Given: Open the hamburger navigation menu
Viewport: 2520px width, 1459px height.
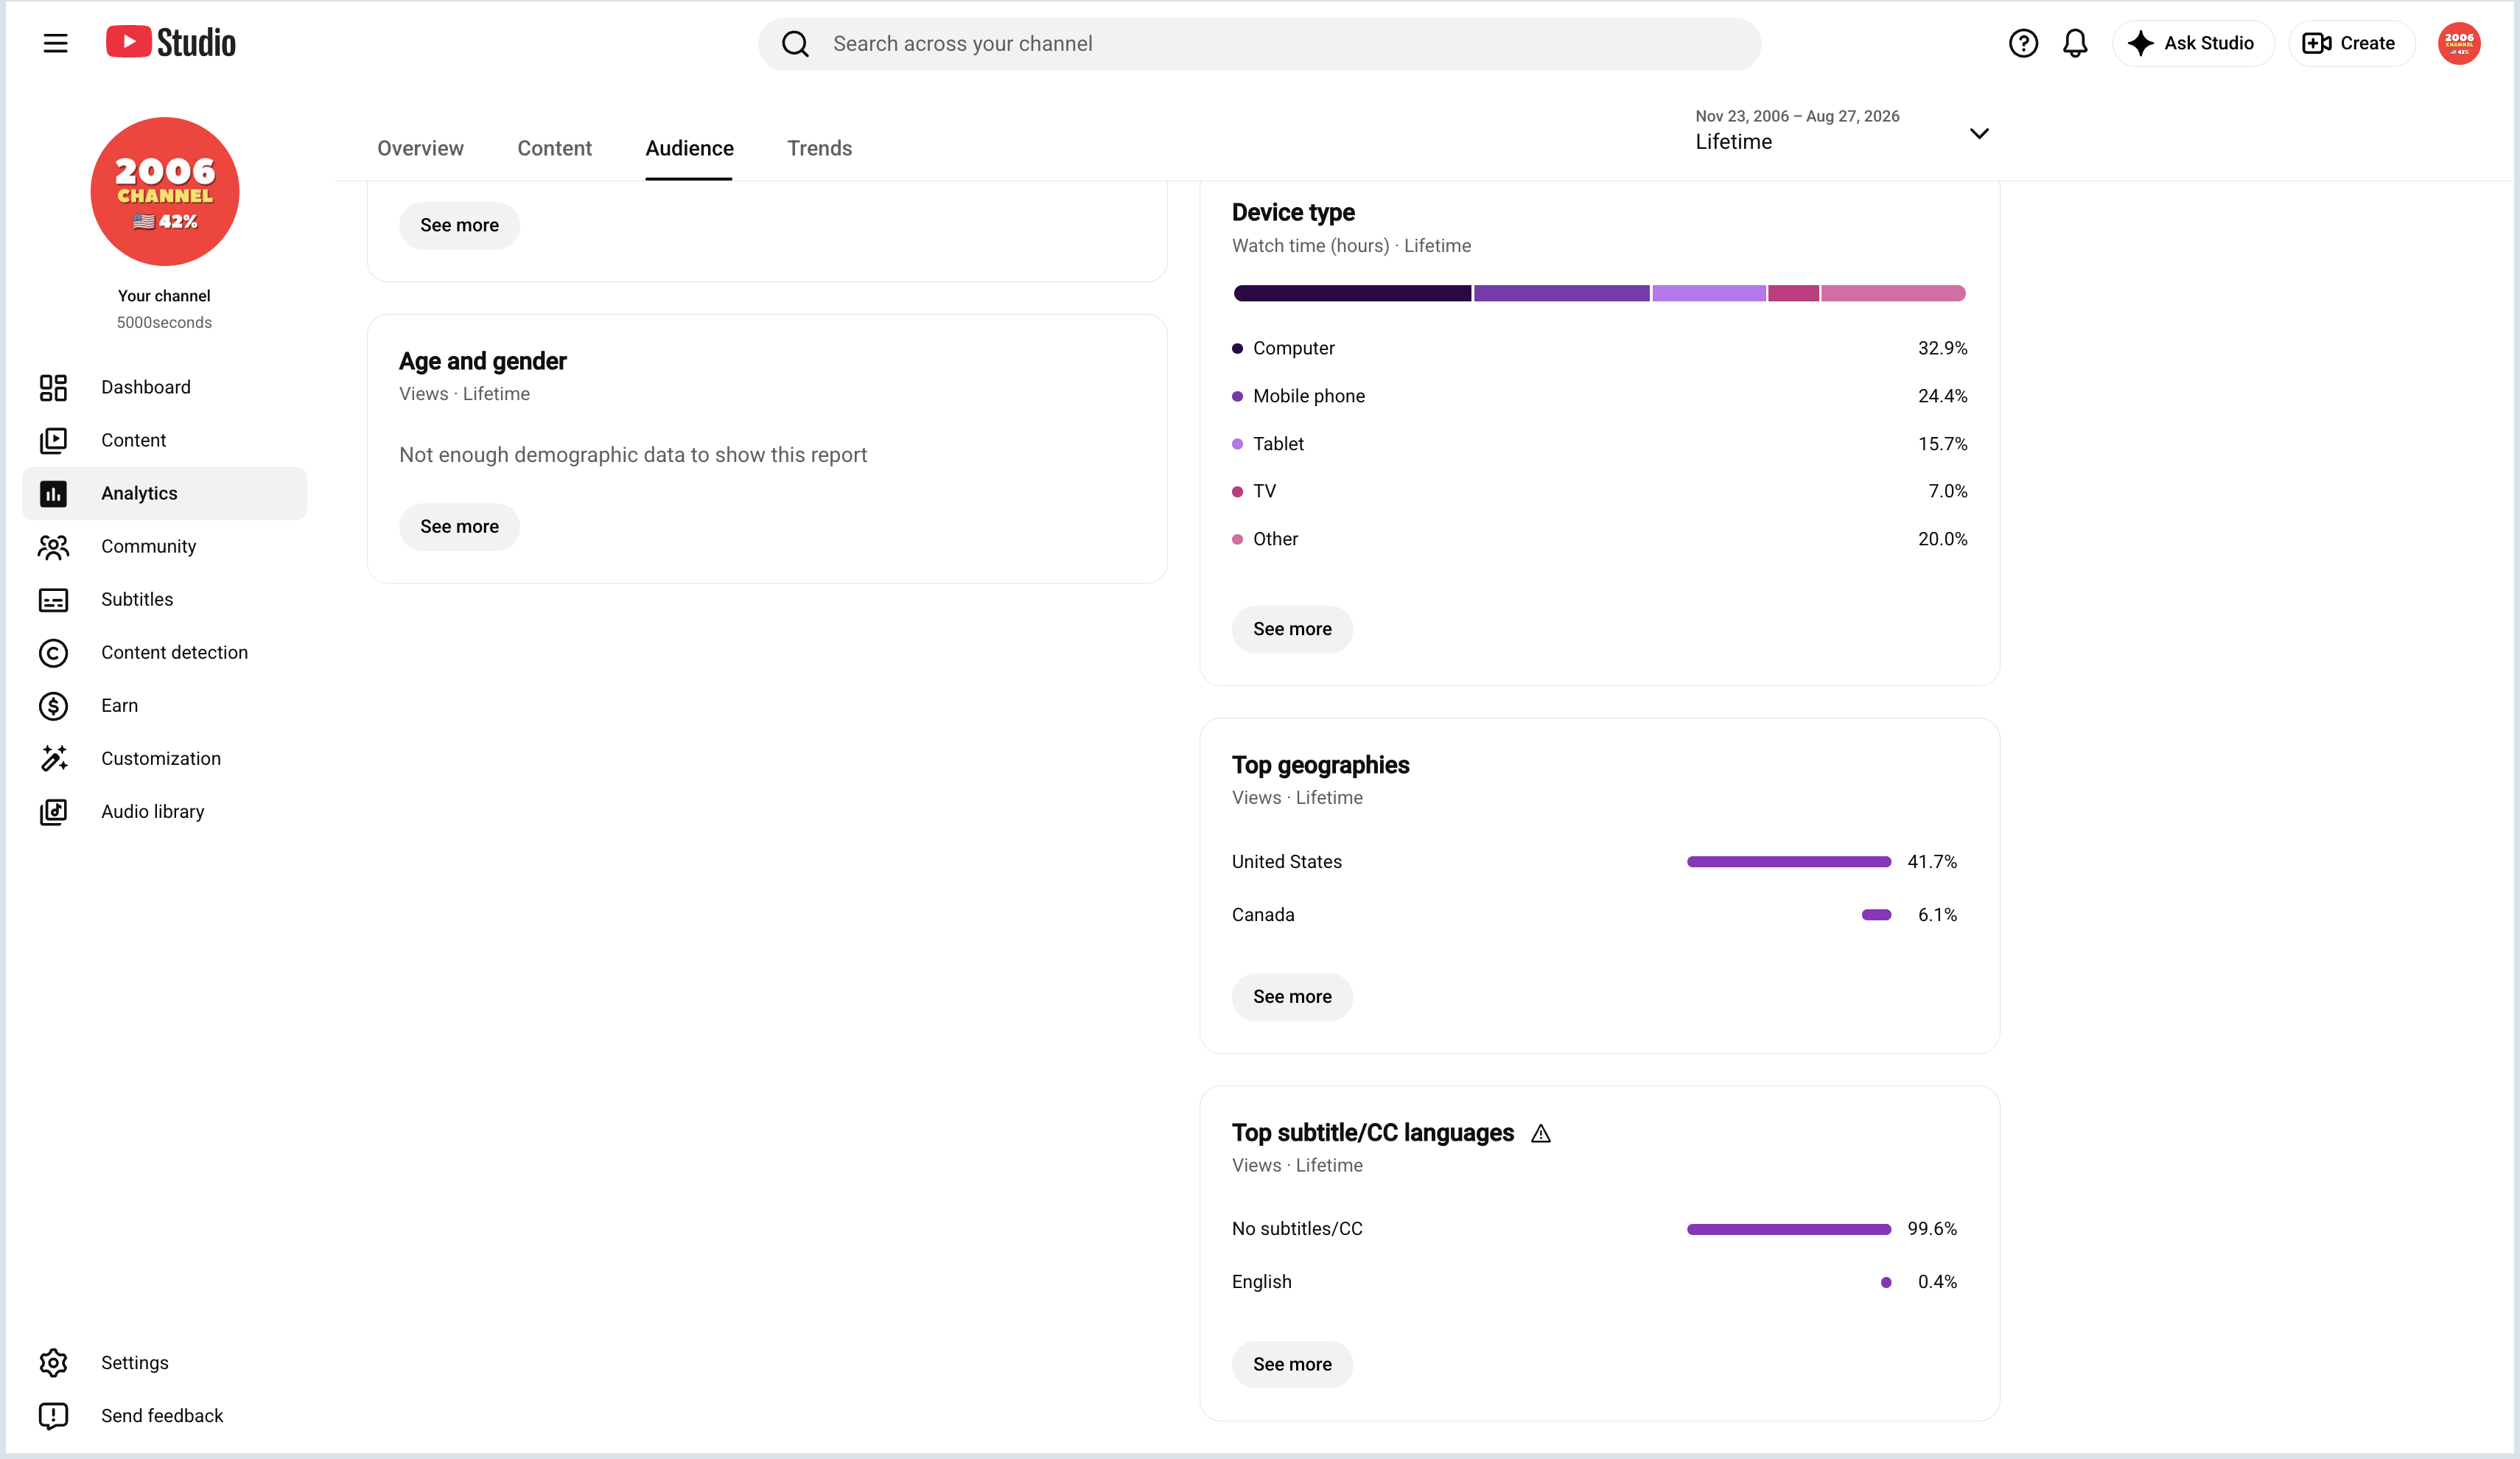Looking at the screenshot, I should pyautogui.click(x=55, y=43).
